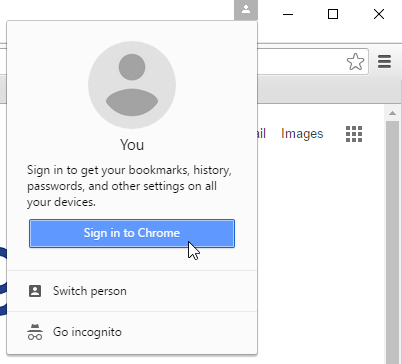Screen dimensions: 402x364
Task: Click the partially hidden Gmail link
Action: [262, 134]
